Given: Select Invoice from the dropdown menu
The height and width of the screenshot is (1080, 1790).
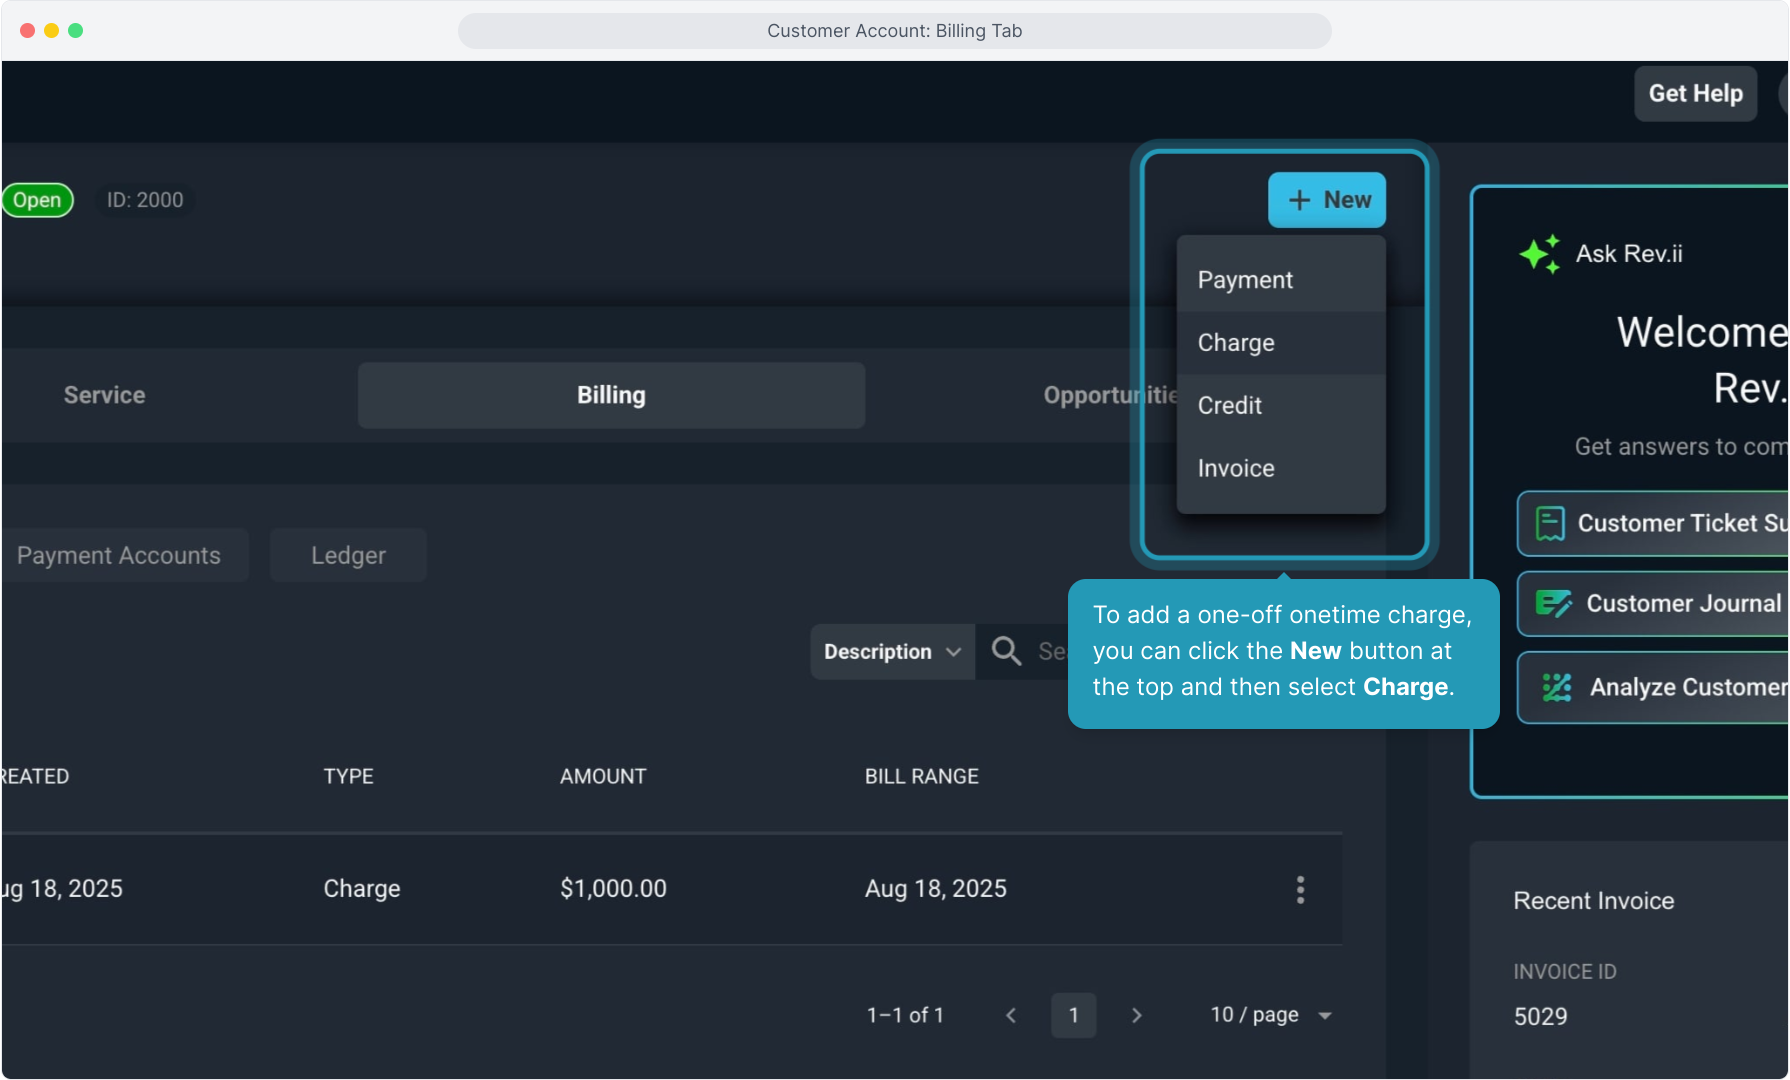Looking at the screenshot, I should point(1236,469).
